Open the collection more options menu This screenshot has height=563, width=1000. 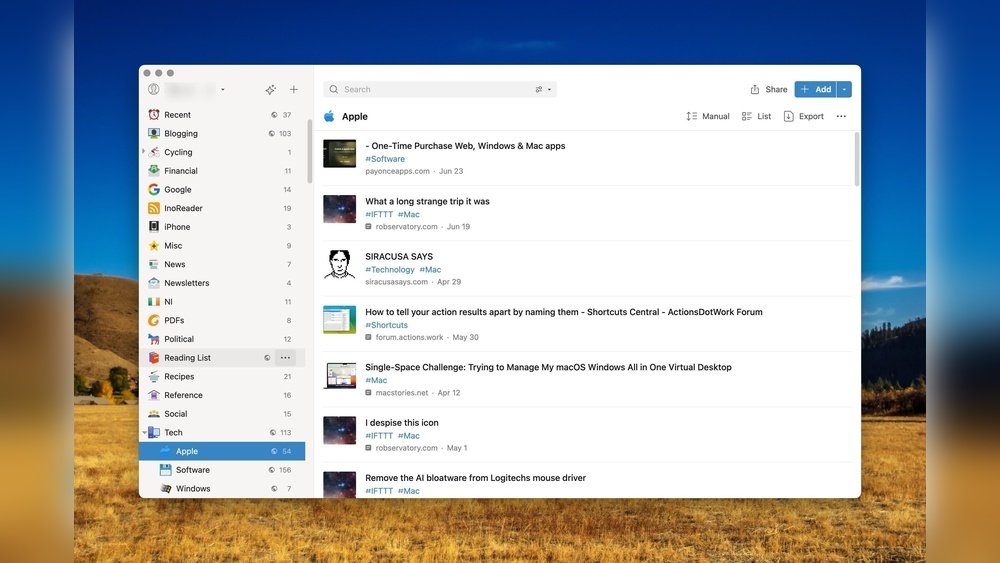click(x=841, y=116)
